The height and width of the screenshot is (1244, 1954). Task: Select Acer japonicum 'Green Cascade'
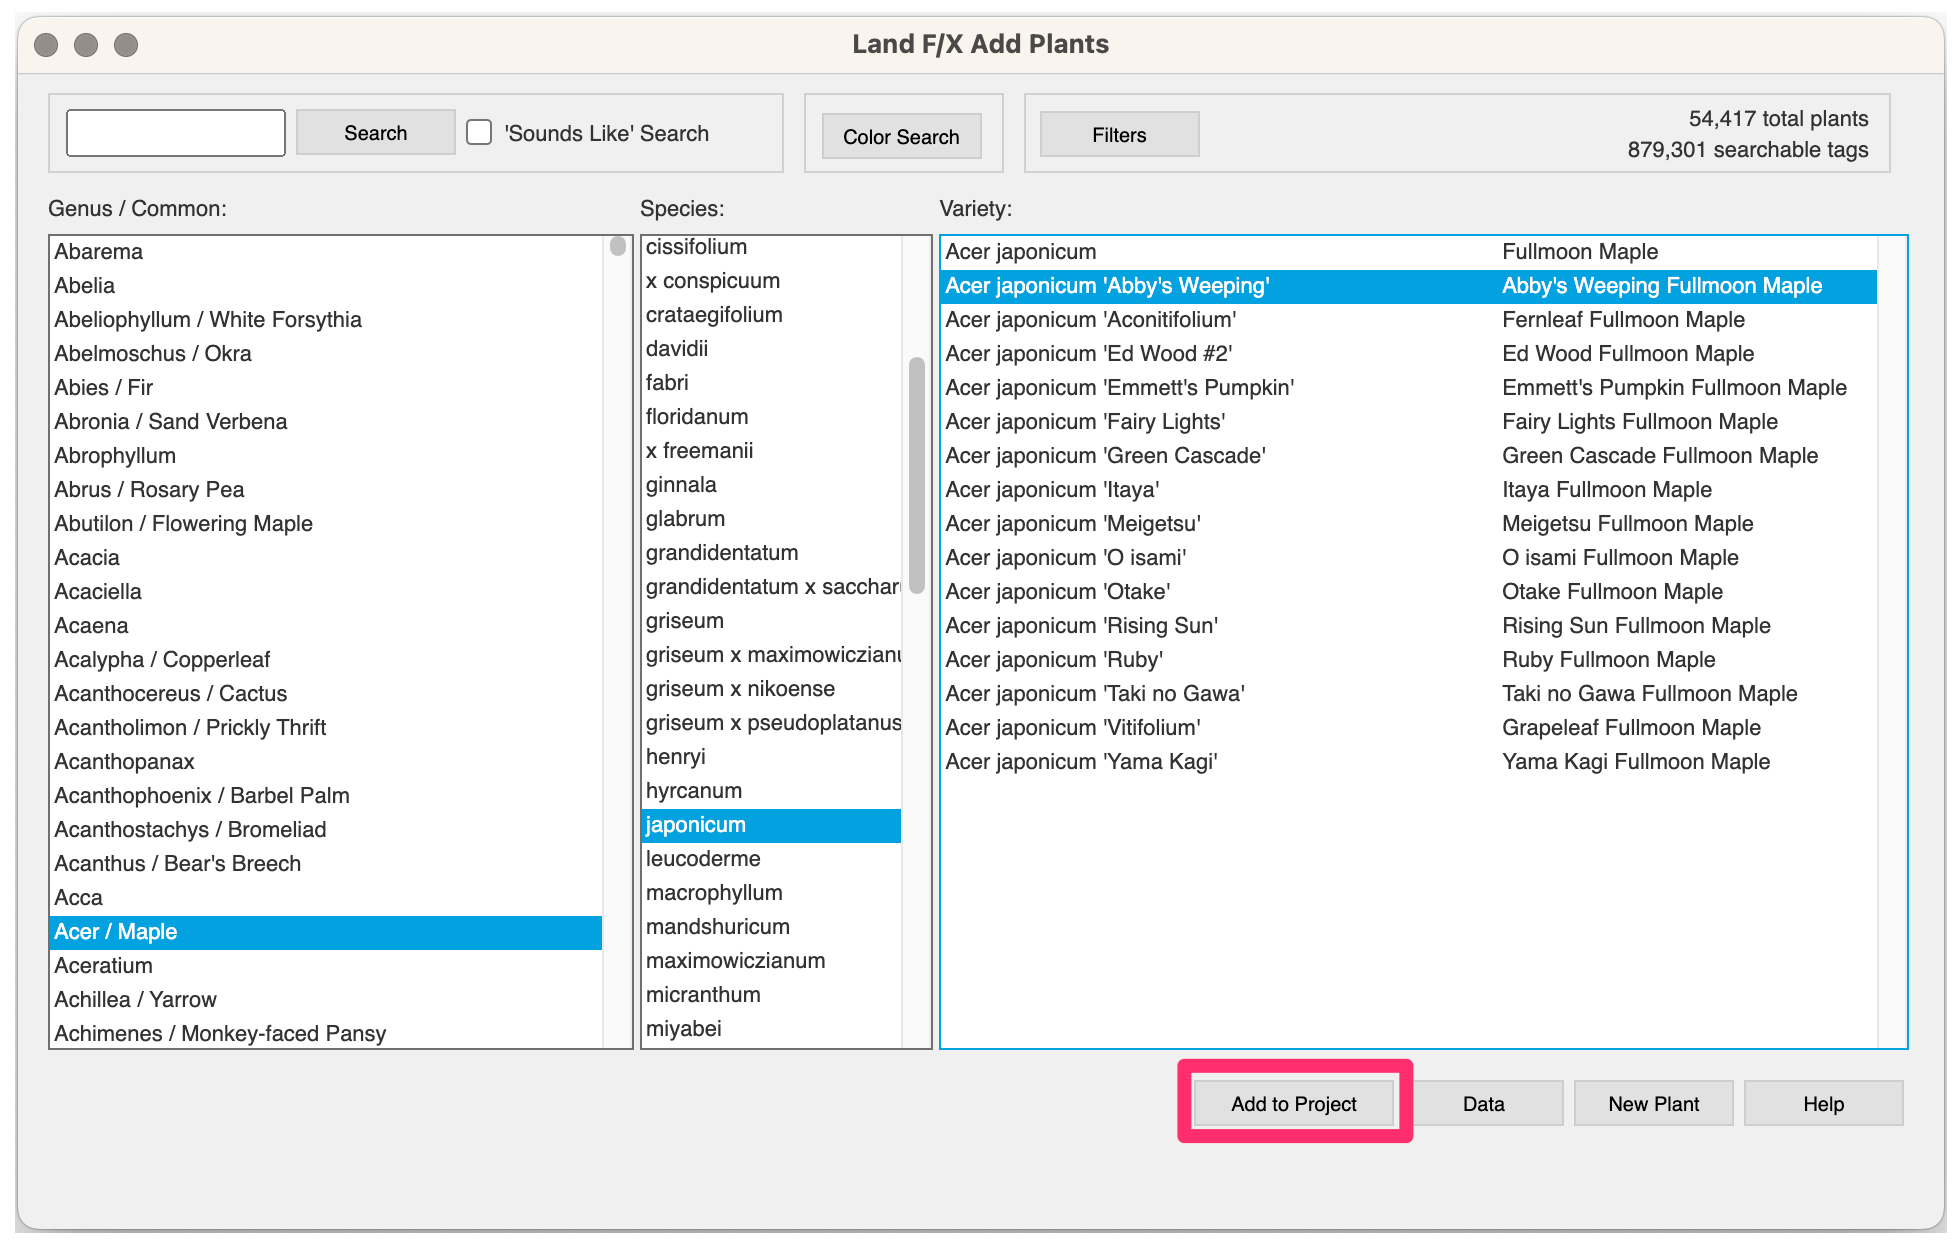click(x=1409, y=456)
